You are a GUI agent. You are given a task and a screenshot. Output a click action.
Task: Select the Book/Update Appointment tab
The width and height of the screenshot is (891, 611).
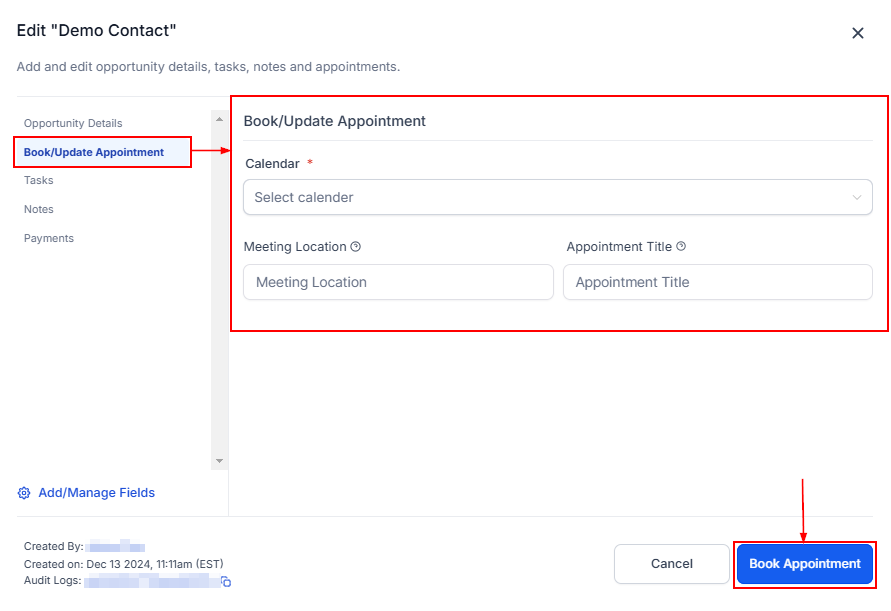[94, 152]
